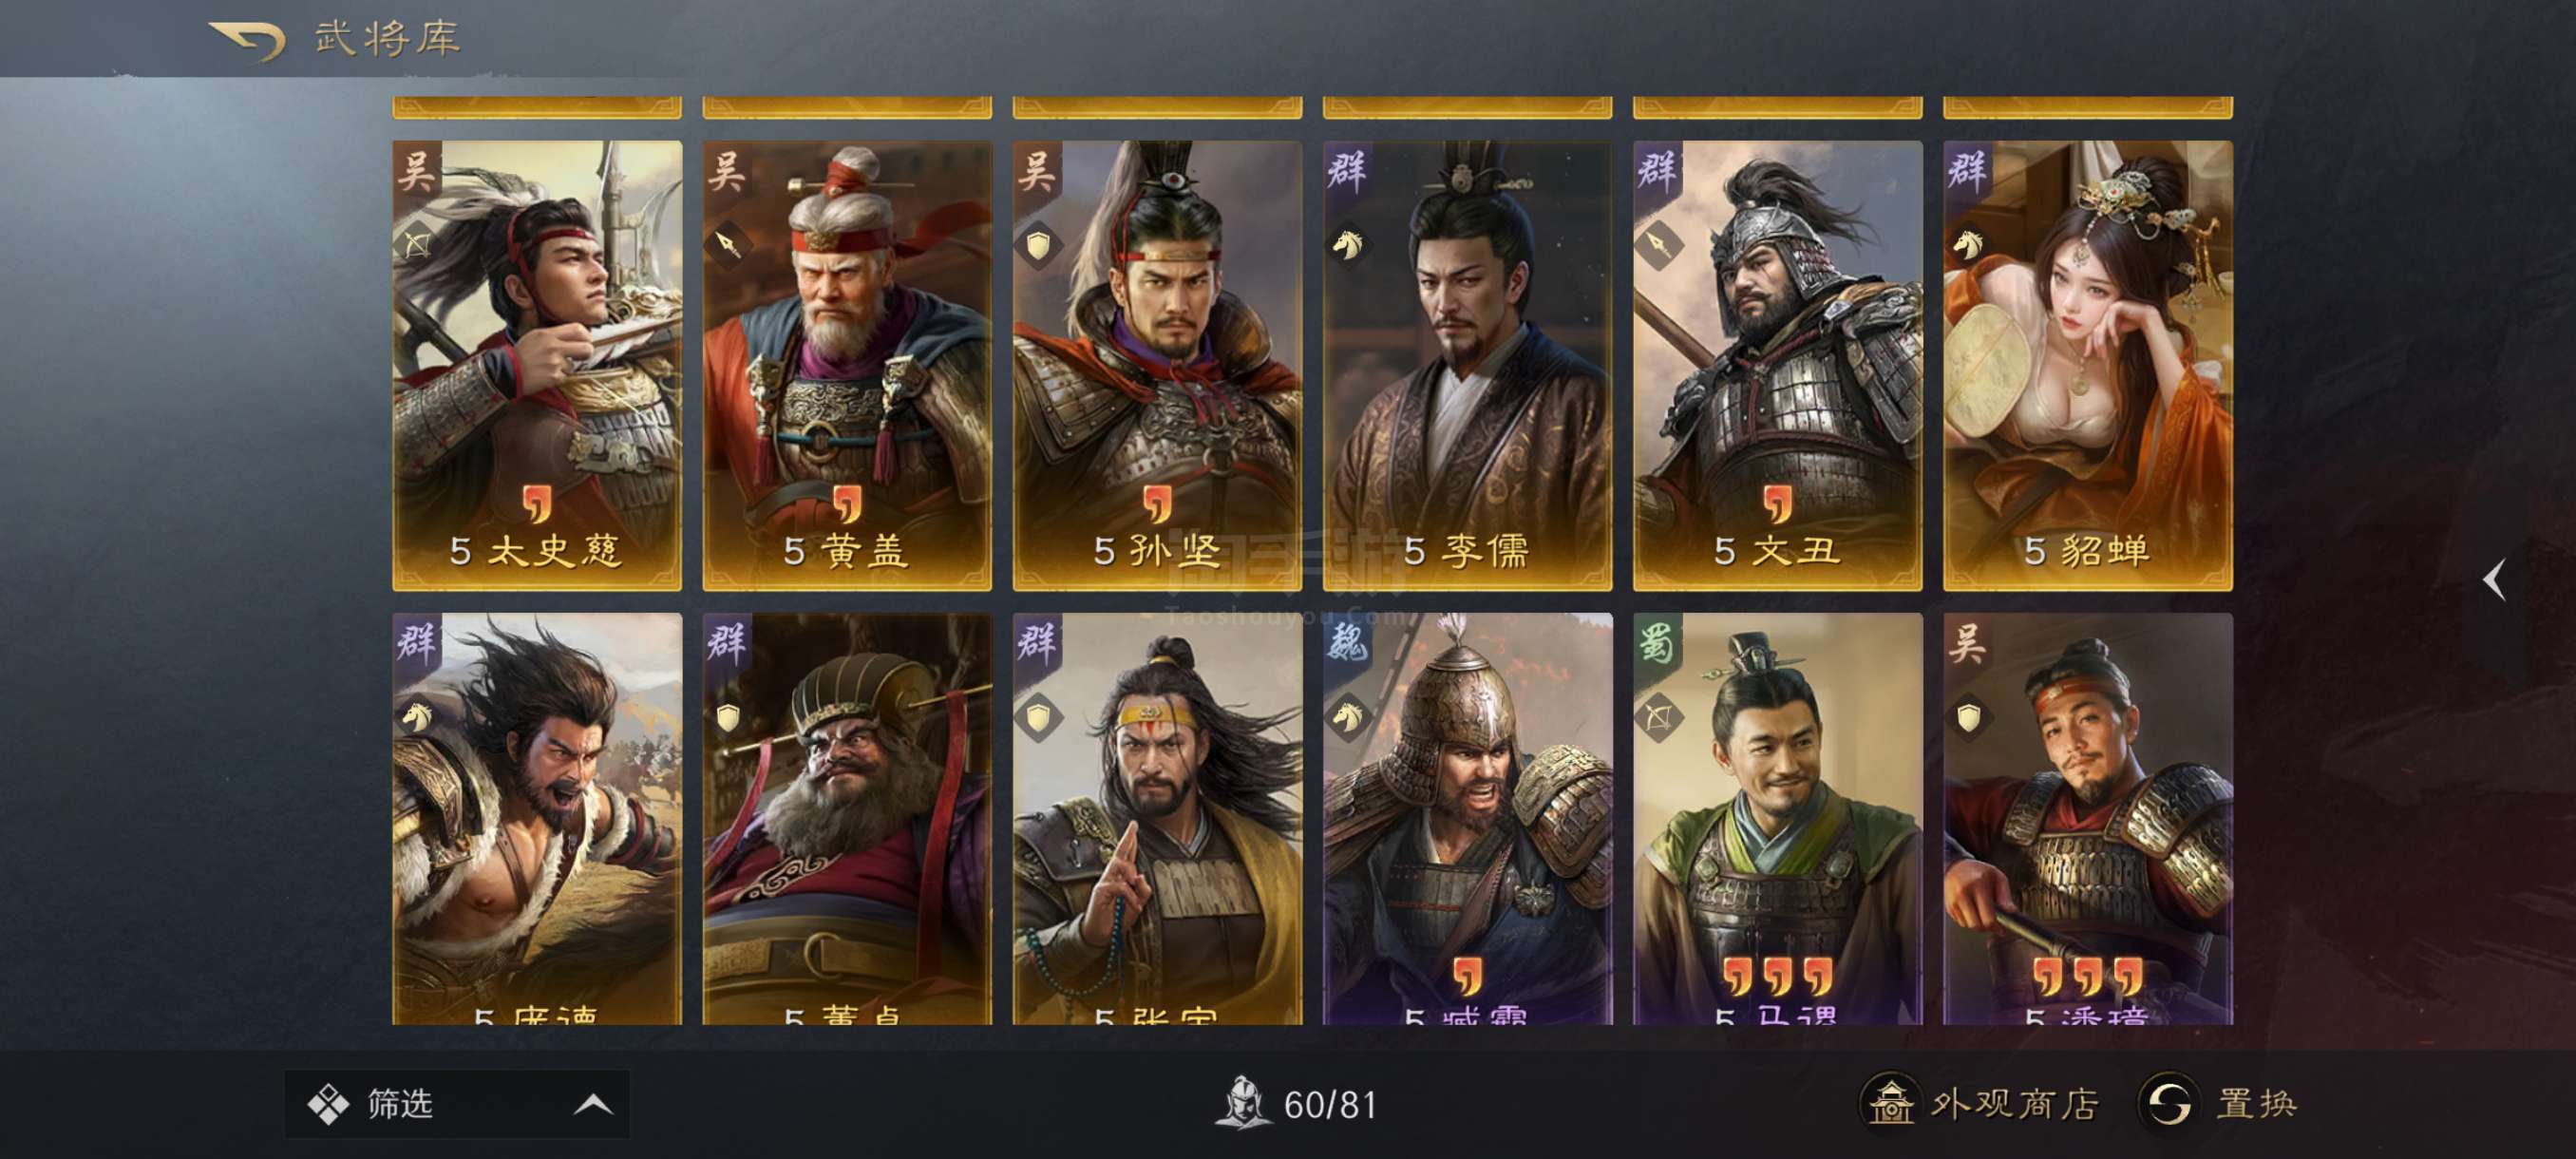Click the 吴 faction badge on 黄盖
Screen dimensions: 2576x1159
[x=727, y=171]
